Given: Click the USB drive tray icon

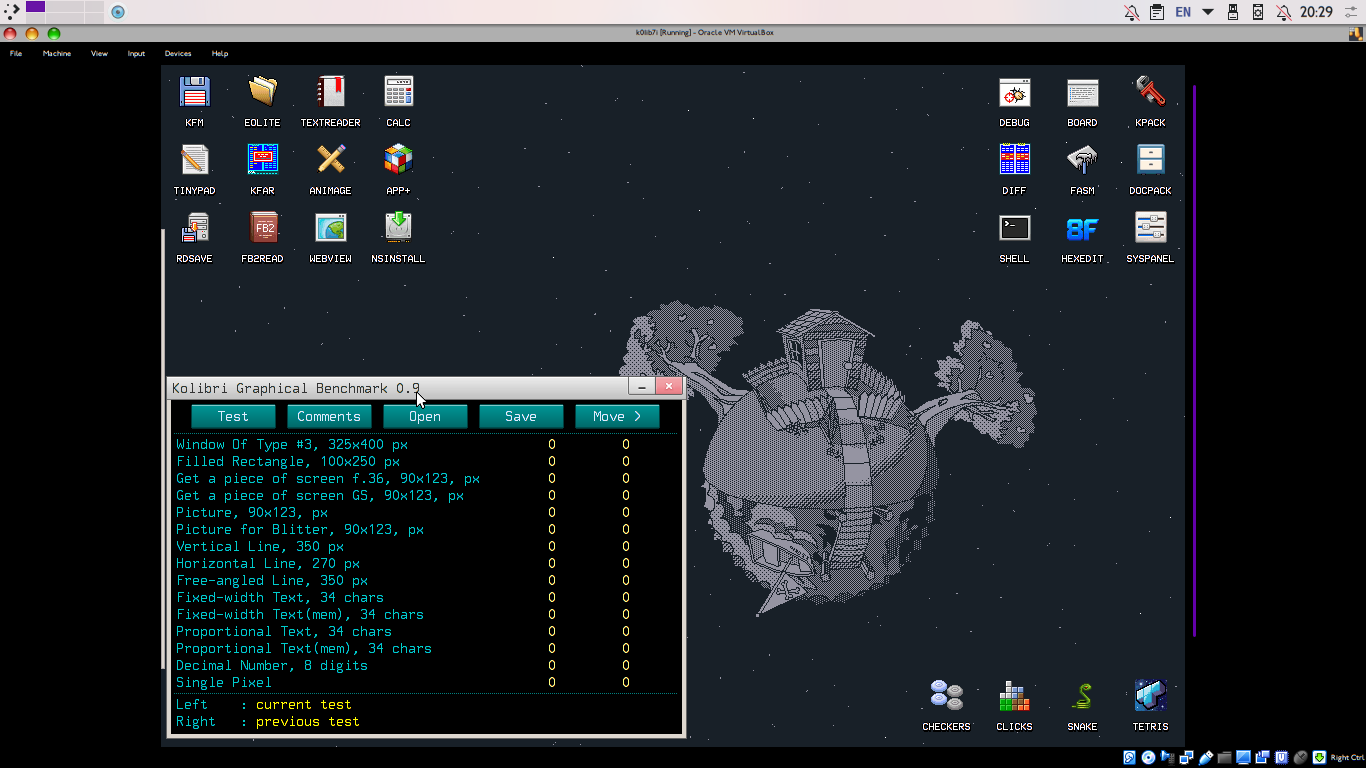Looking at the screenshot, I should click(1233, 12).
